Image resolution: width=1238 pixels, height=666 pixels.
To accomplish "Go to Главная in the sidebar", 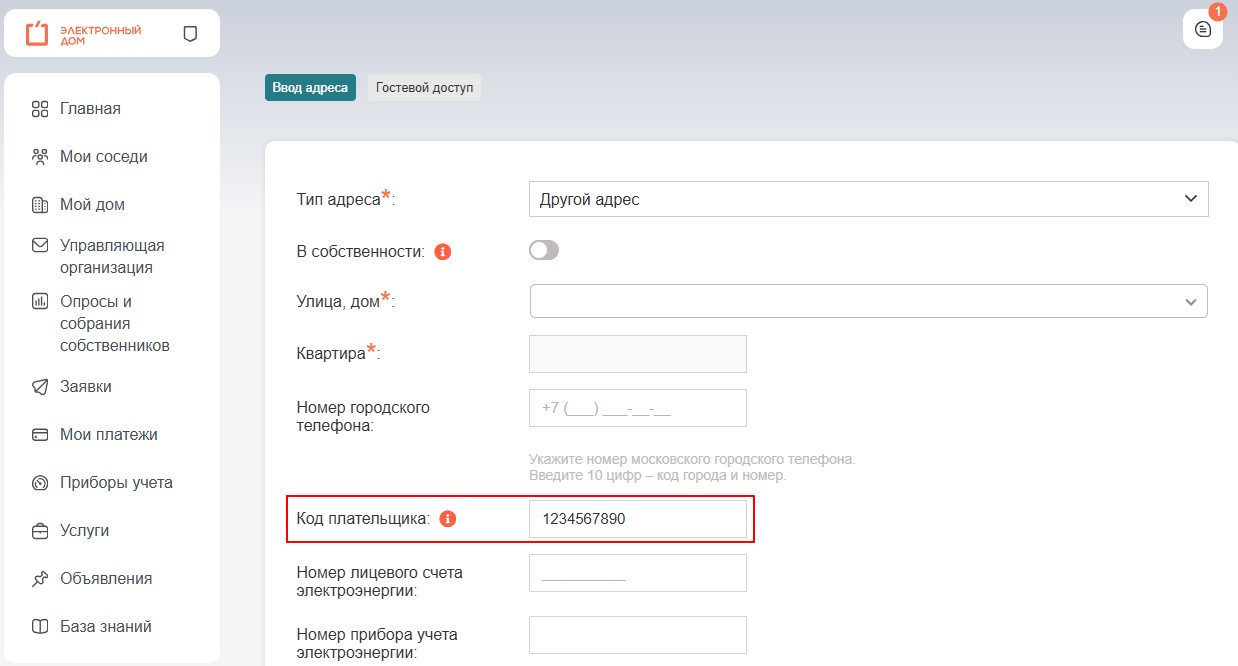I will [90, 109].
